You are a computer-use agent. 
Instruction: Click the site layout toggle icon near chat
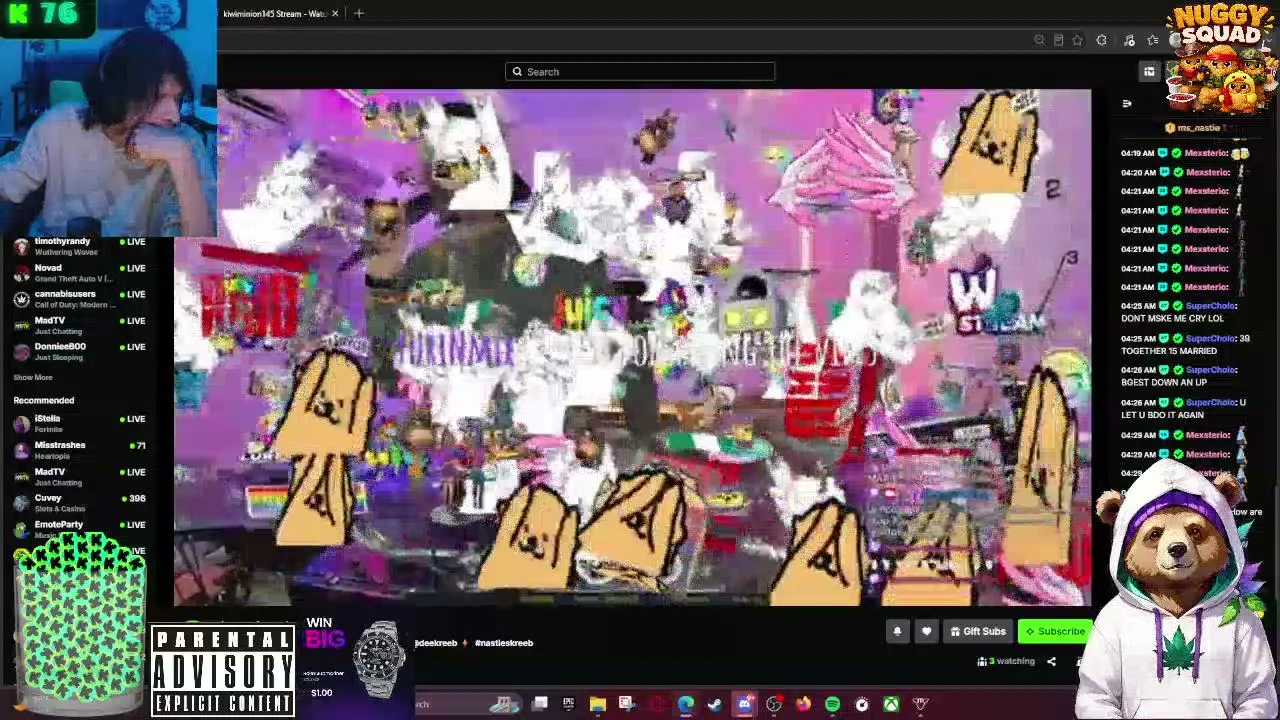1149,71
